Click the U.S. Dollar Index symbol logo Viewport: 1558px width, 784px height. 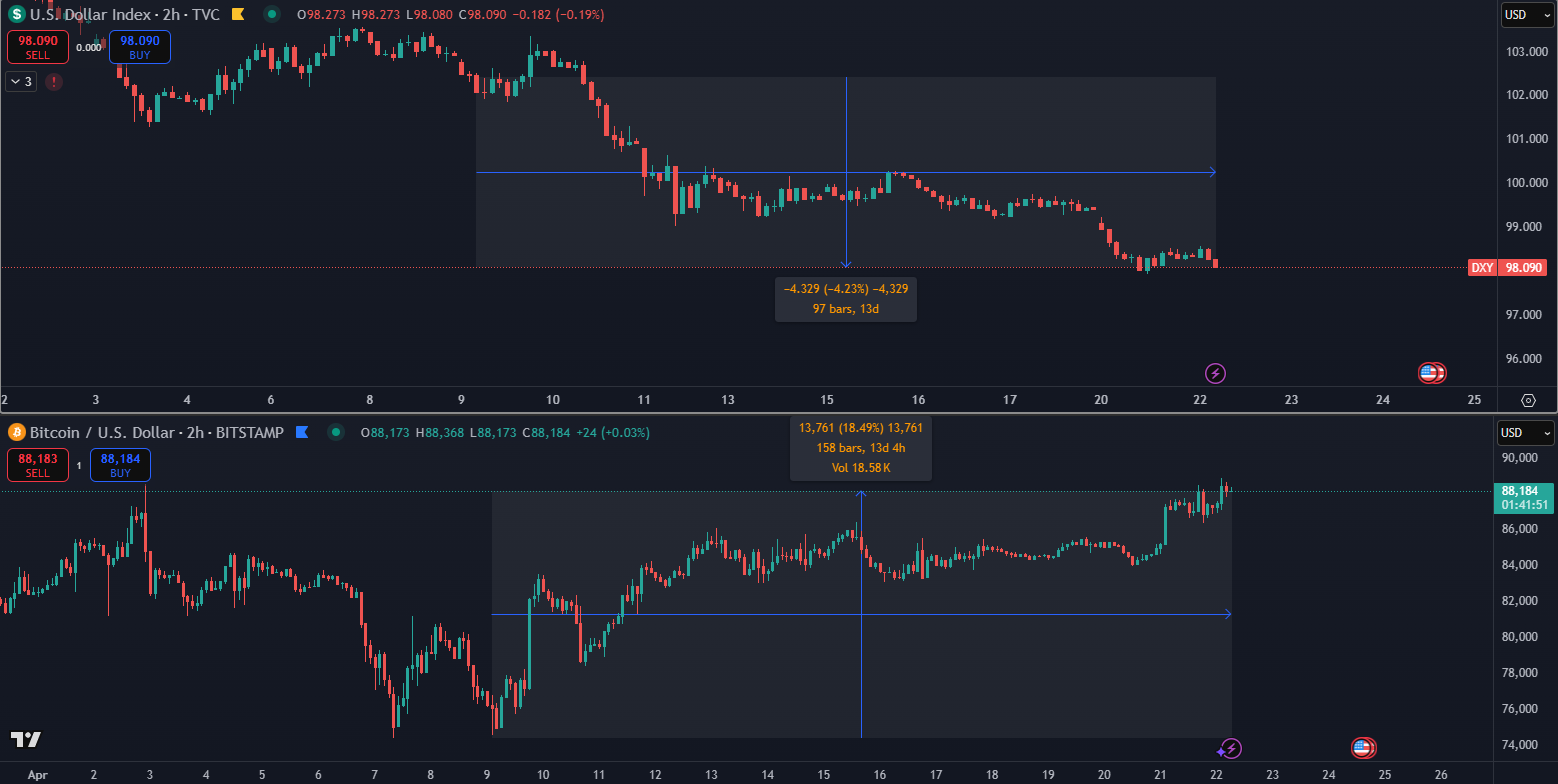(x=16, y=15)
